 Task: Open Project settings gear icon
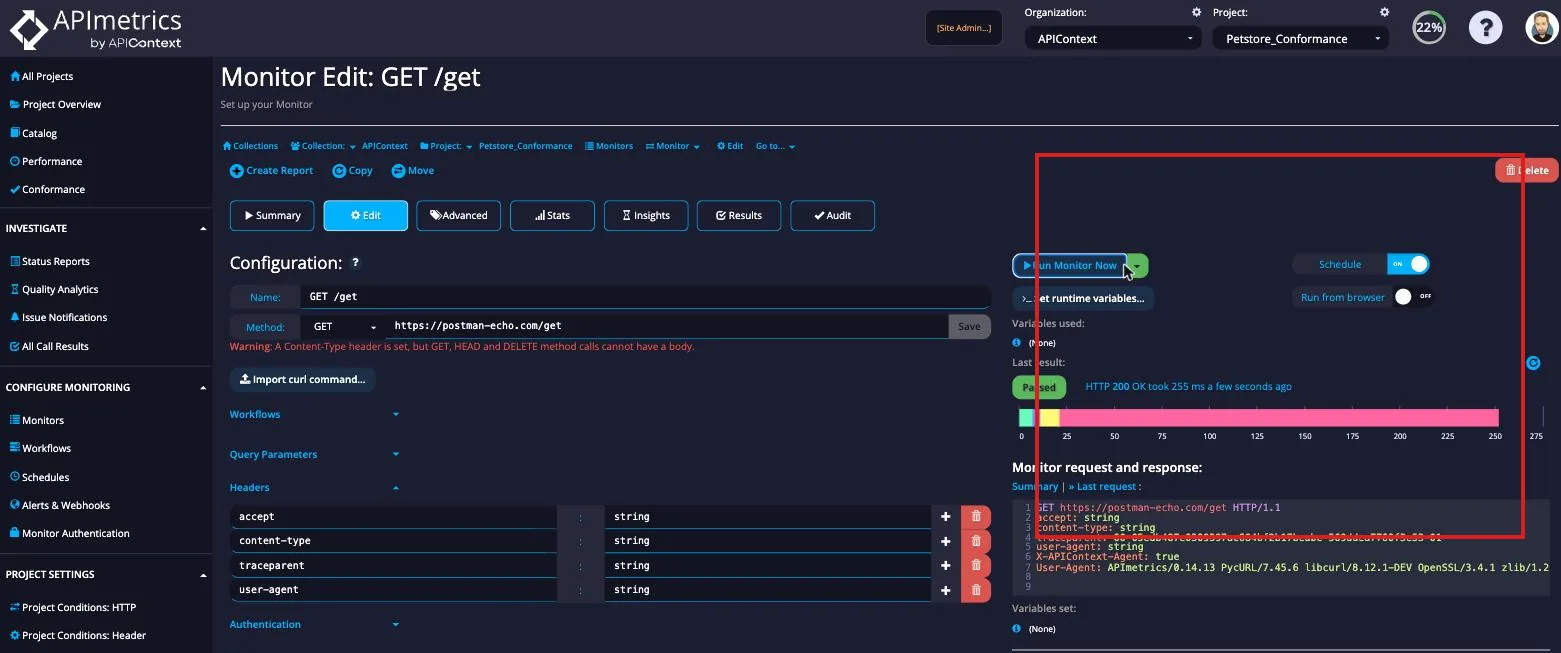(x=1384, y=13)
